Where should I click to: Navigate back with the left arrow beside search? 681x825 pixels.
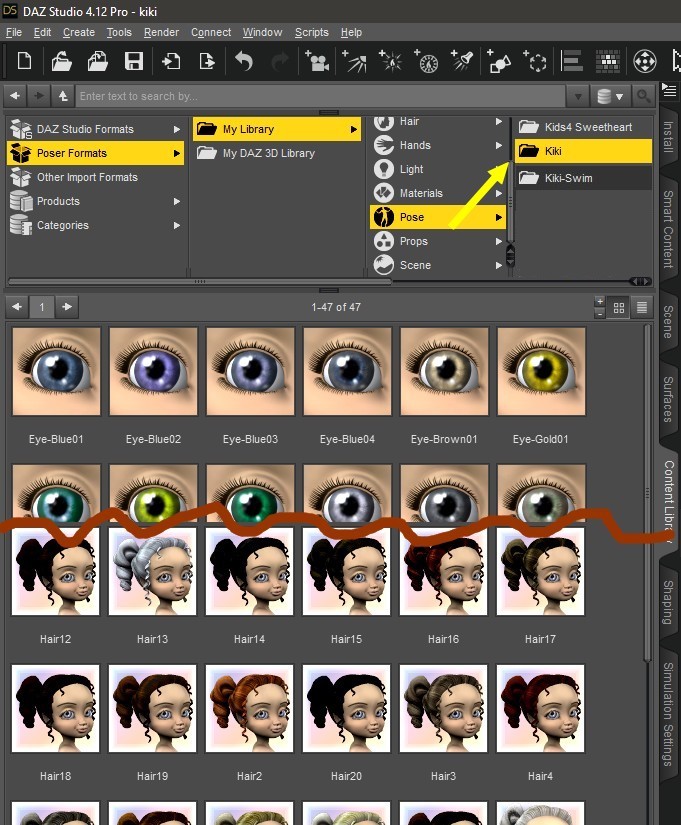(15, 96)
